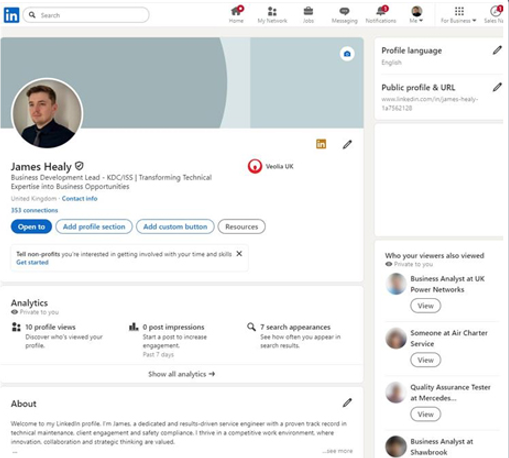509x458 pixels.
Task: Open the Messaging icon
Action: click(x=344, y=15)
